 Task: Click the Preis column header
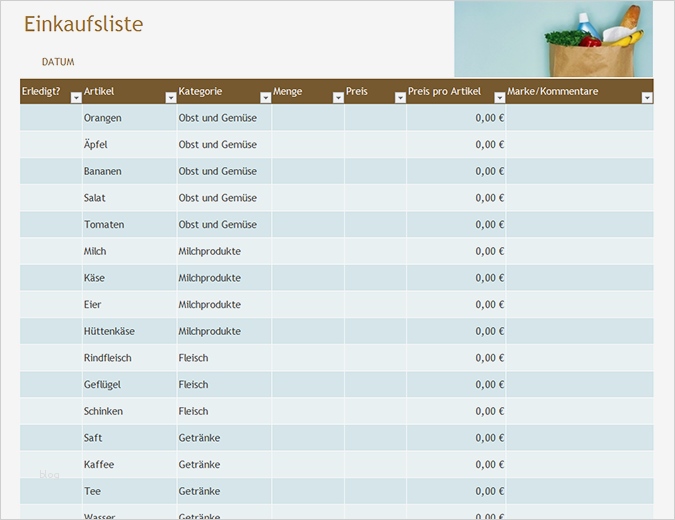tap(375, 91)
